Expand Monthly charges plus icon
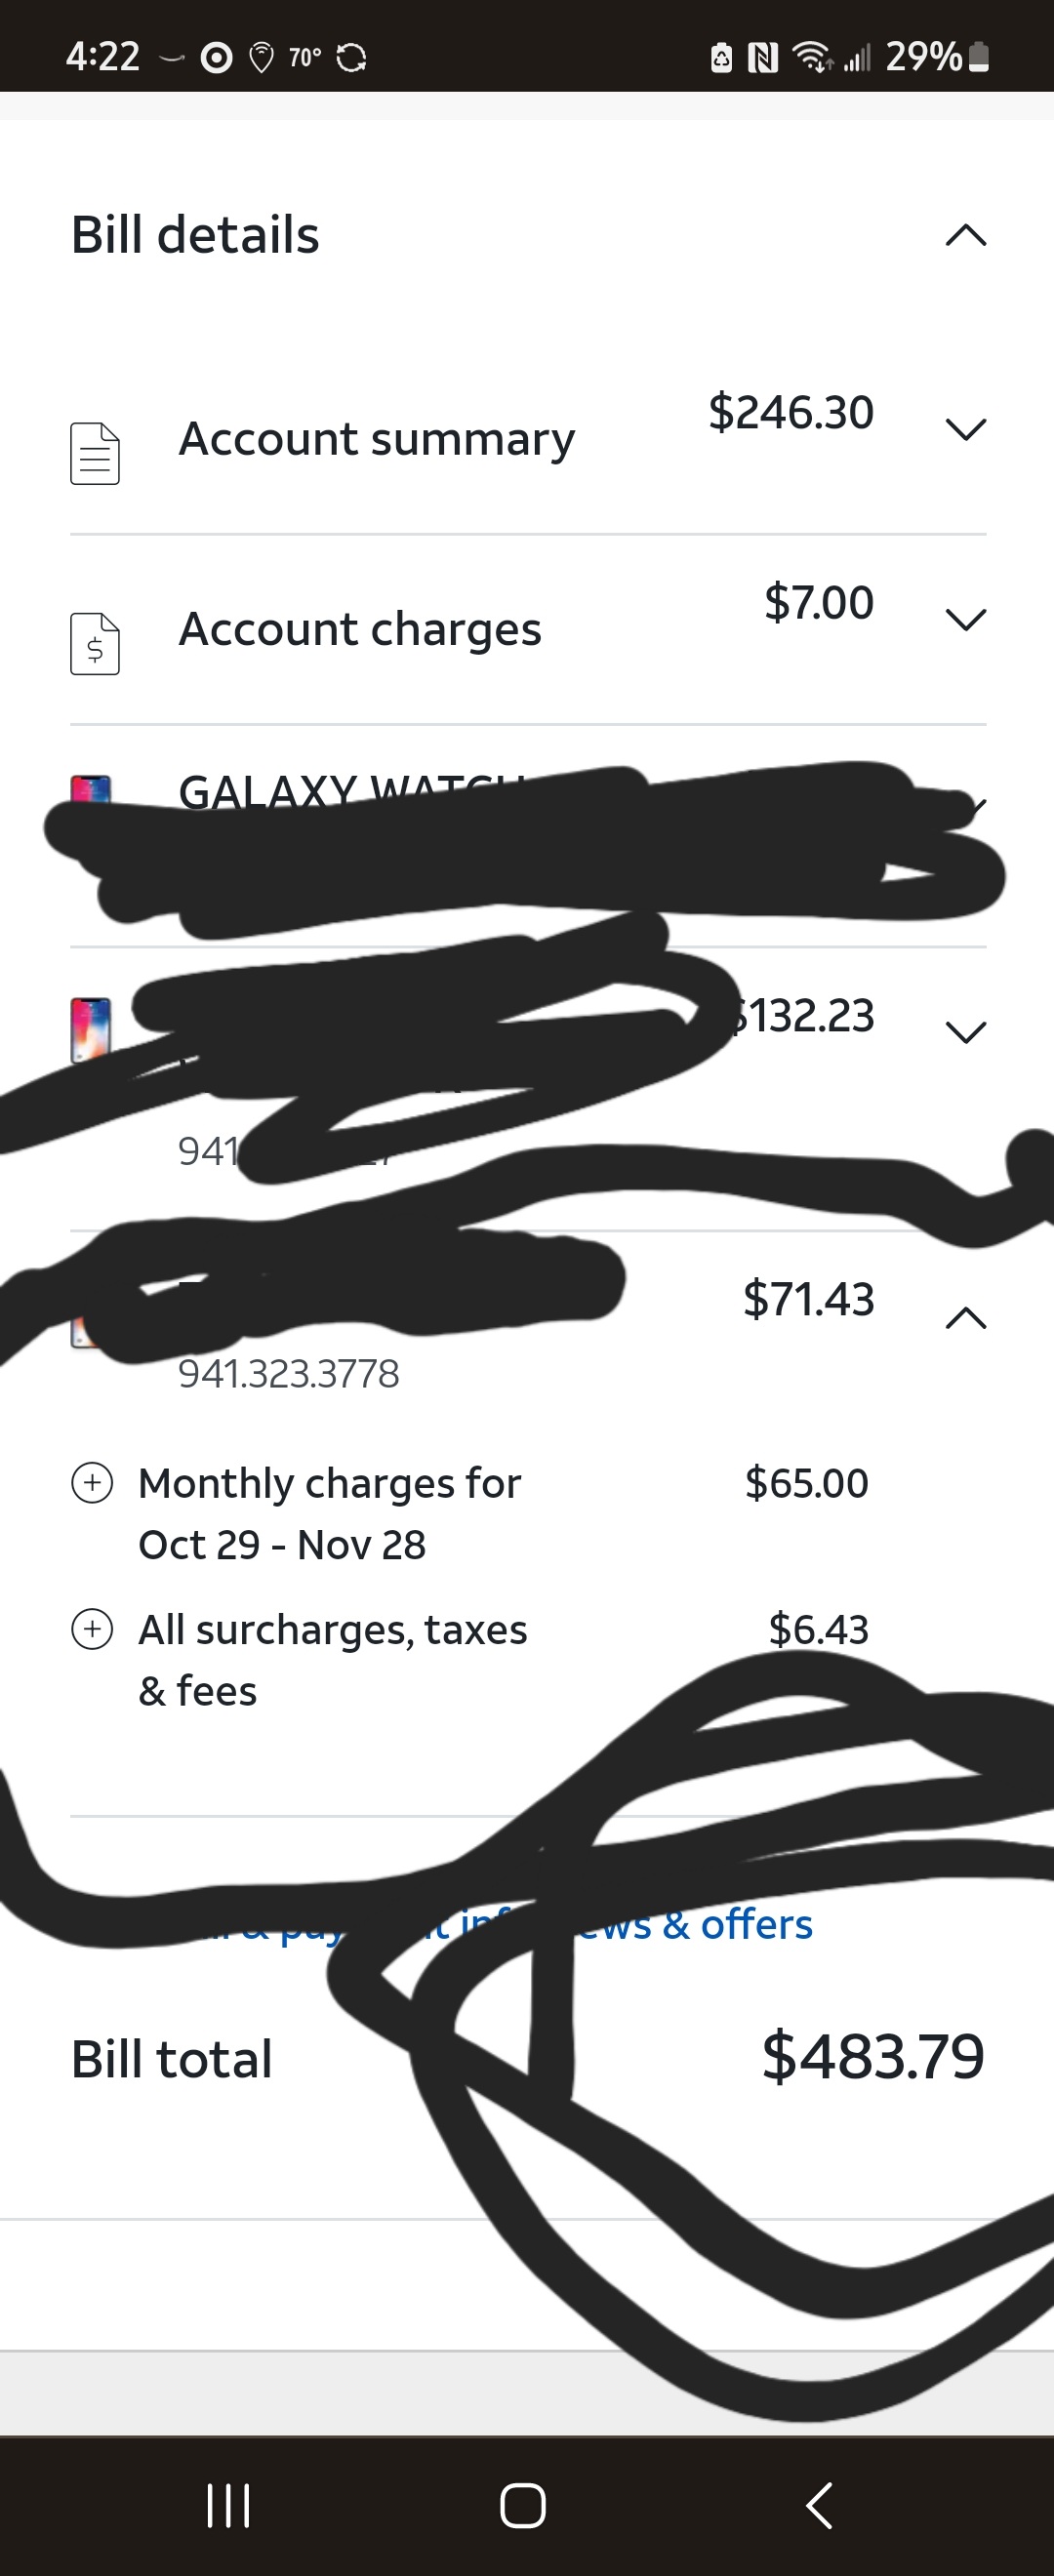1054x2576 pixels. 92,1482
